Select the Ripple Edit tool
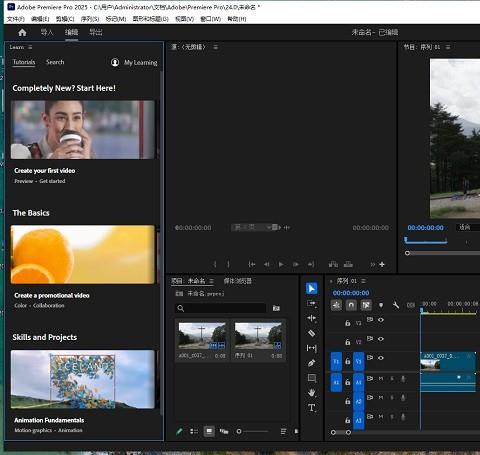This screenshot has height=455, width=480. coord(312,318)
